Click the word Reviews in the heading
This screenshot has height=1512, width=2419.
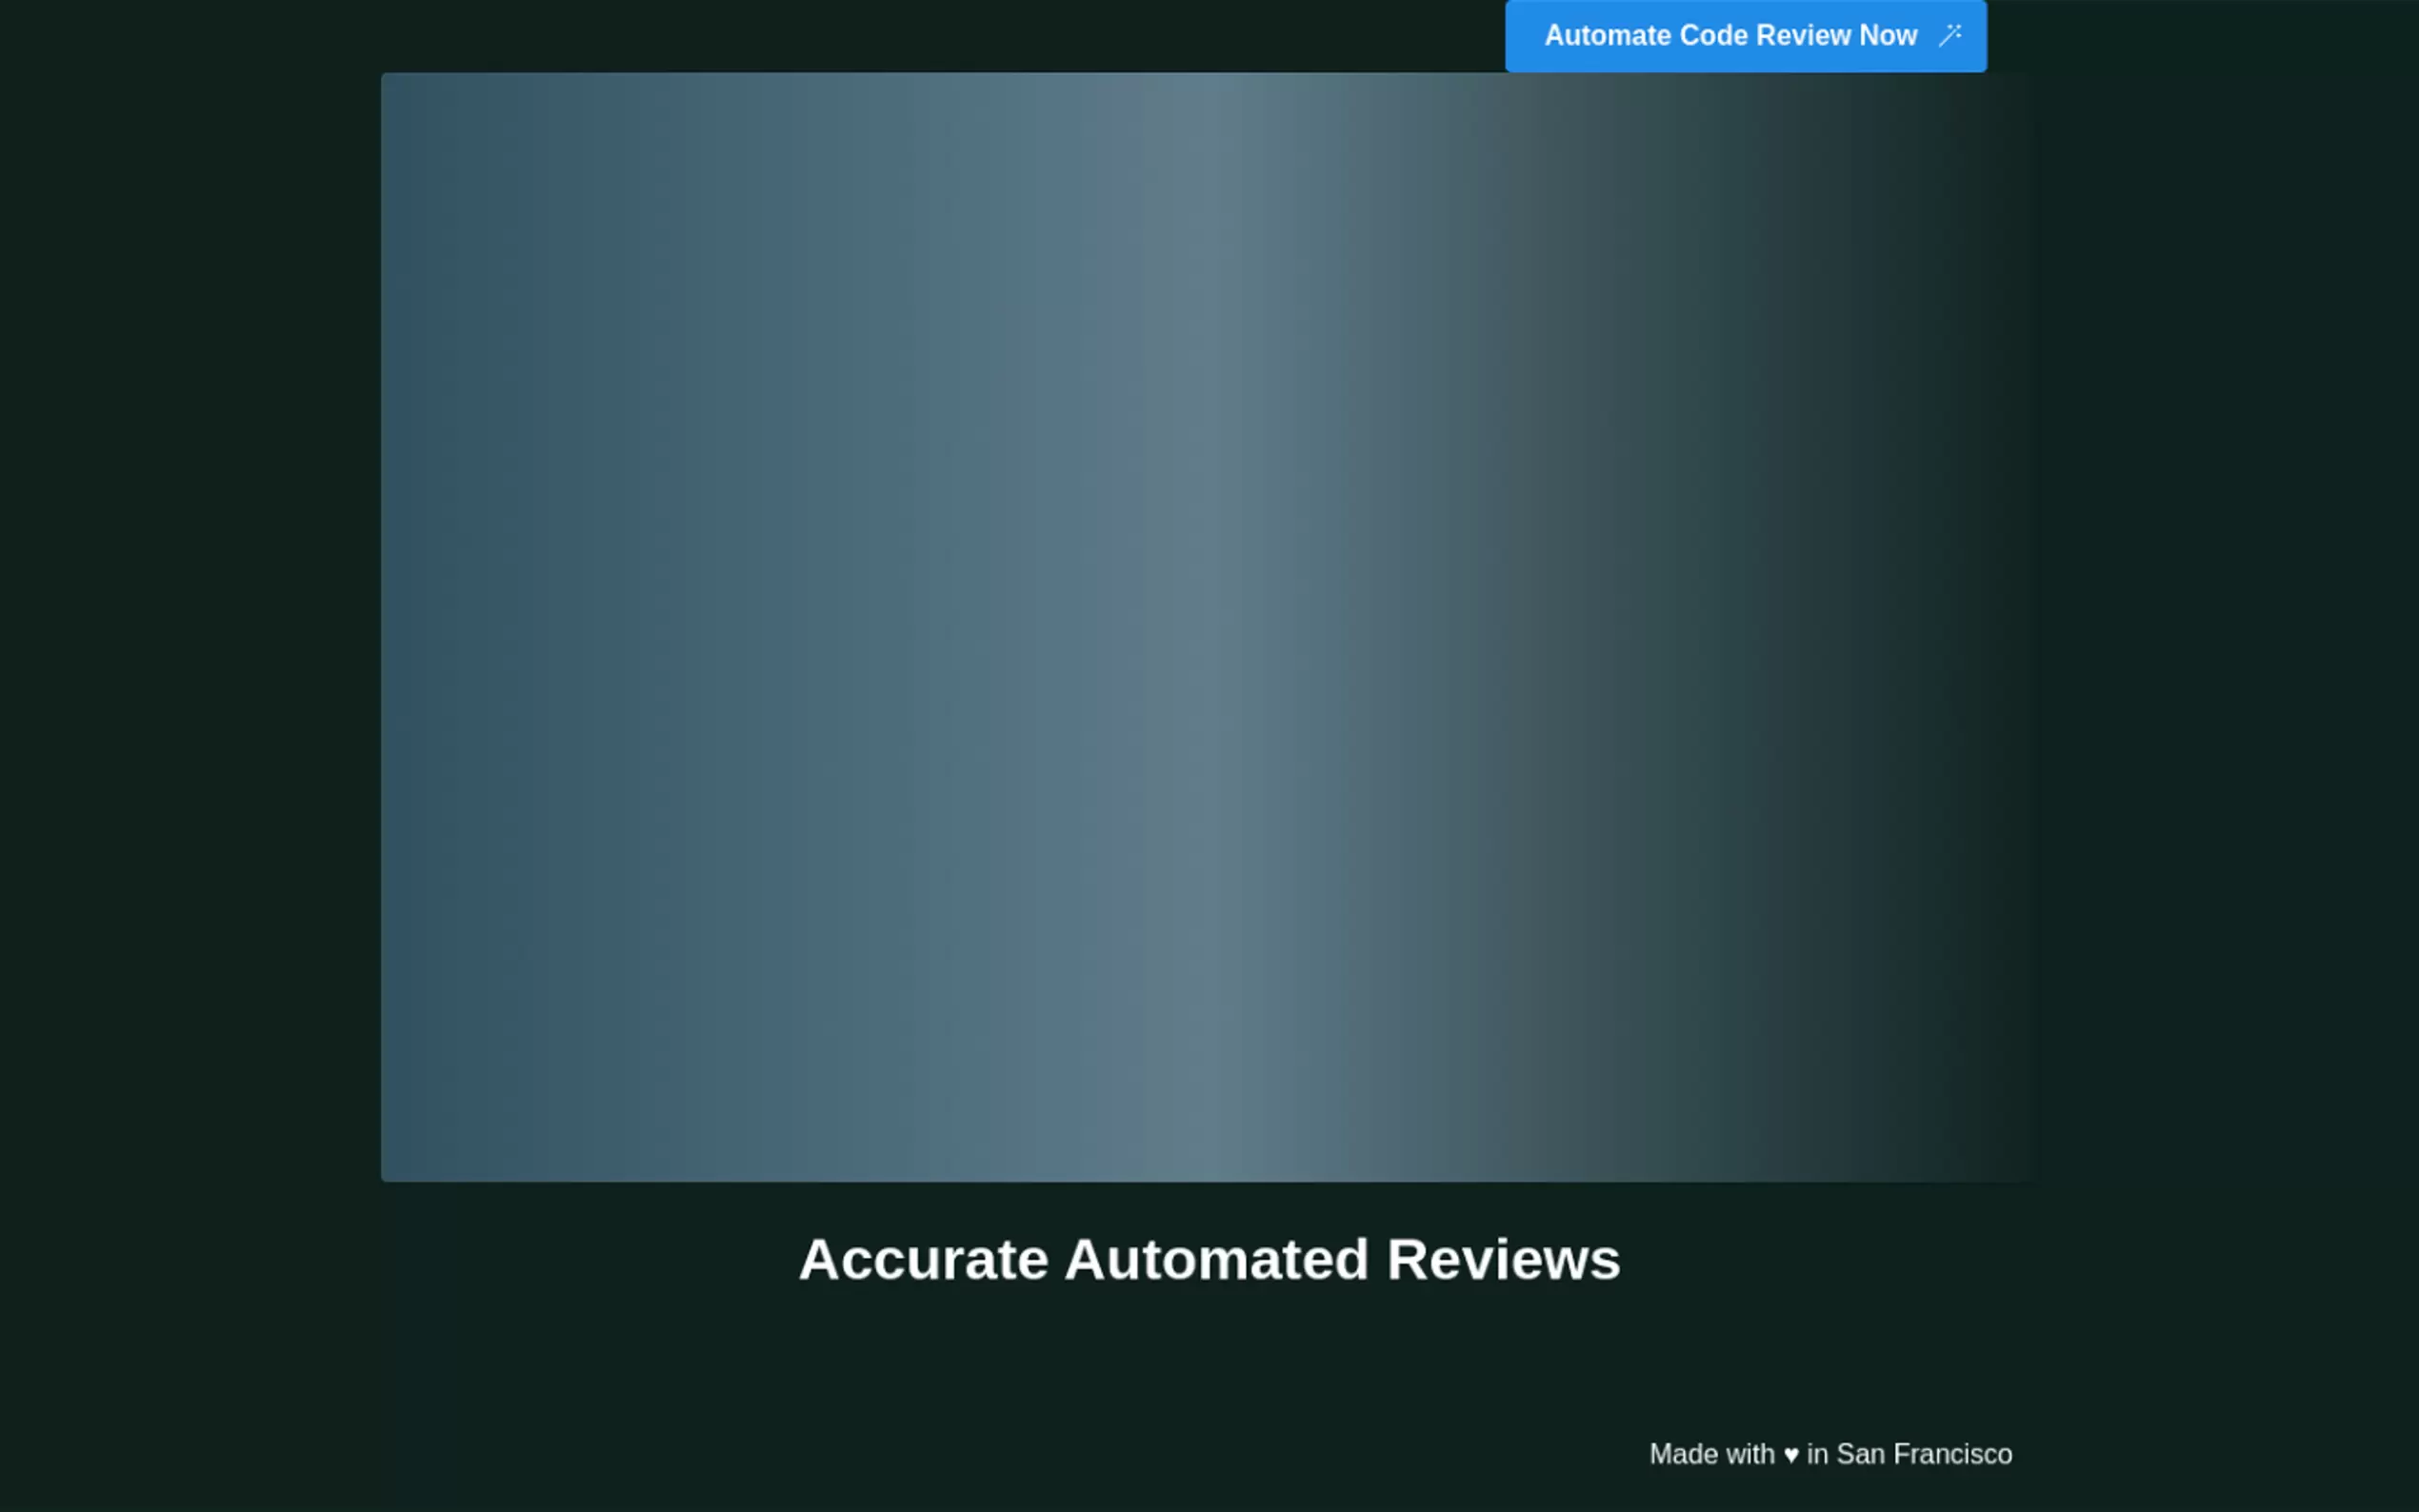point(1503,1259)
